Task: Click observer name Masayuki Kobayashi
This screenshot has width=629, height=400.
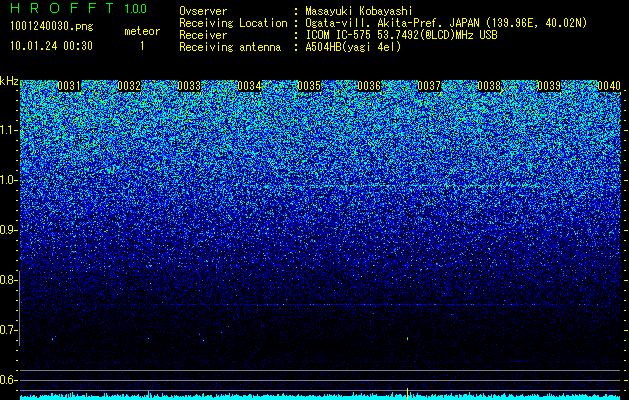Action: (359, 11)
